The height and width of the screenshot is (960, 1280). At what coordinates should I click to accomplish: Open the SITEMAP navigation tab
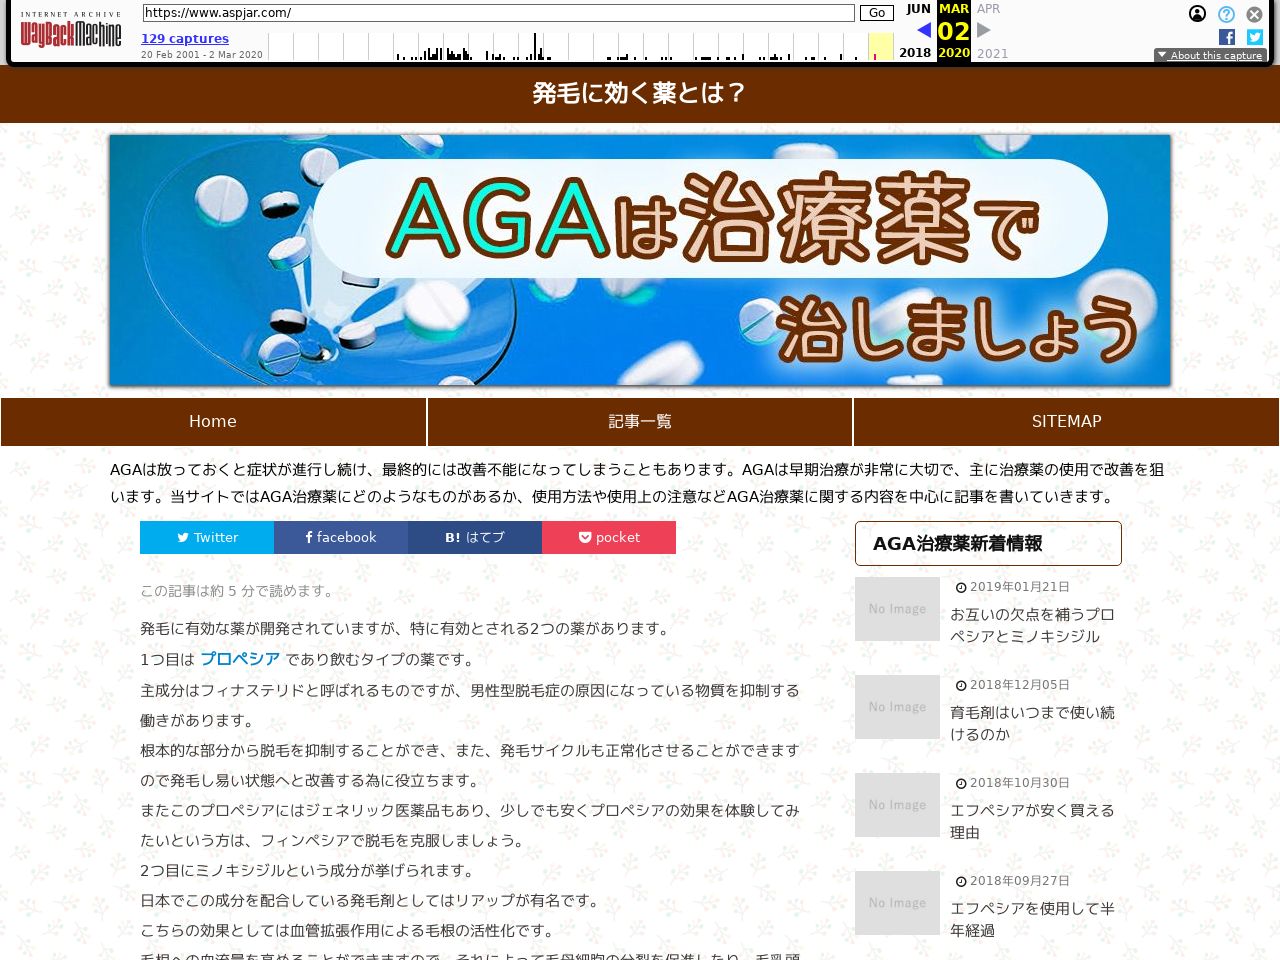click(x=1066, y=422)
